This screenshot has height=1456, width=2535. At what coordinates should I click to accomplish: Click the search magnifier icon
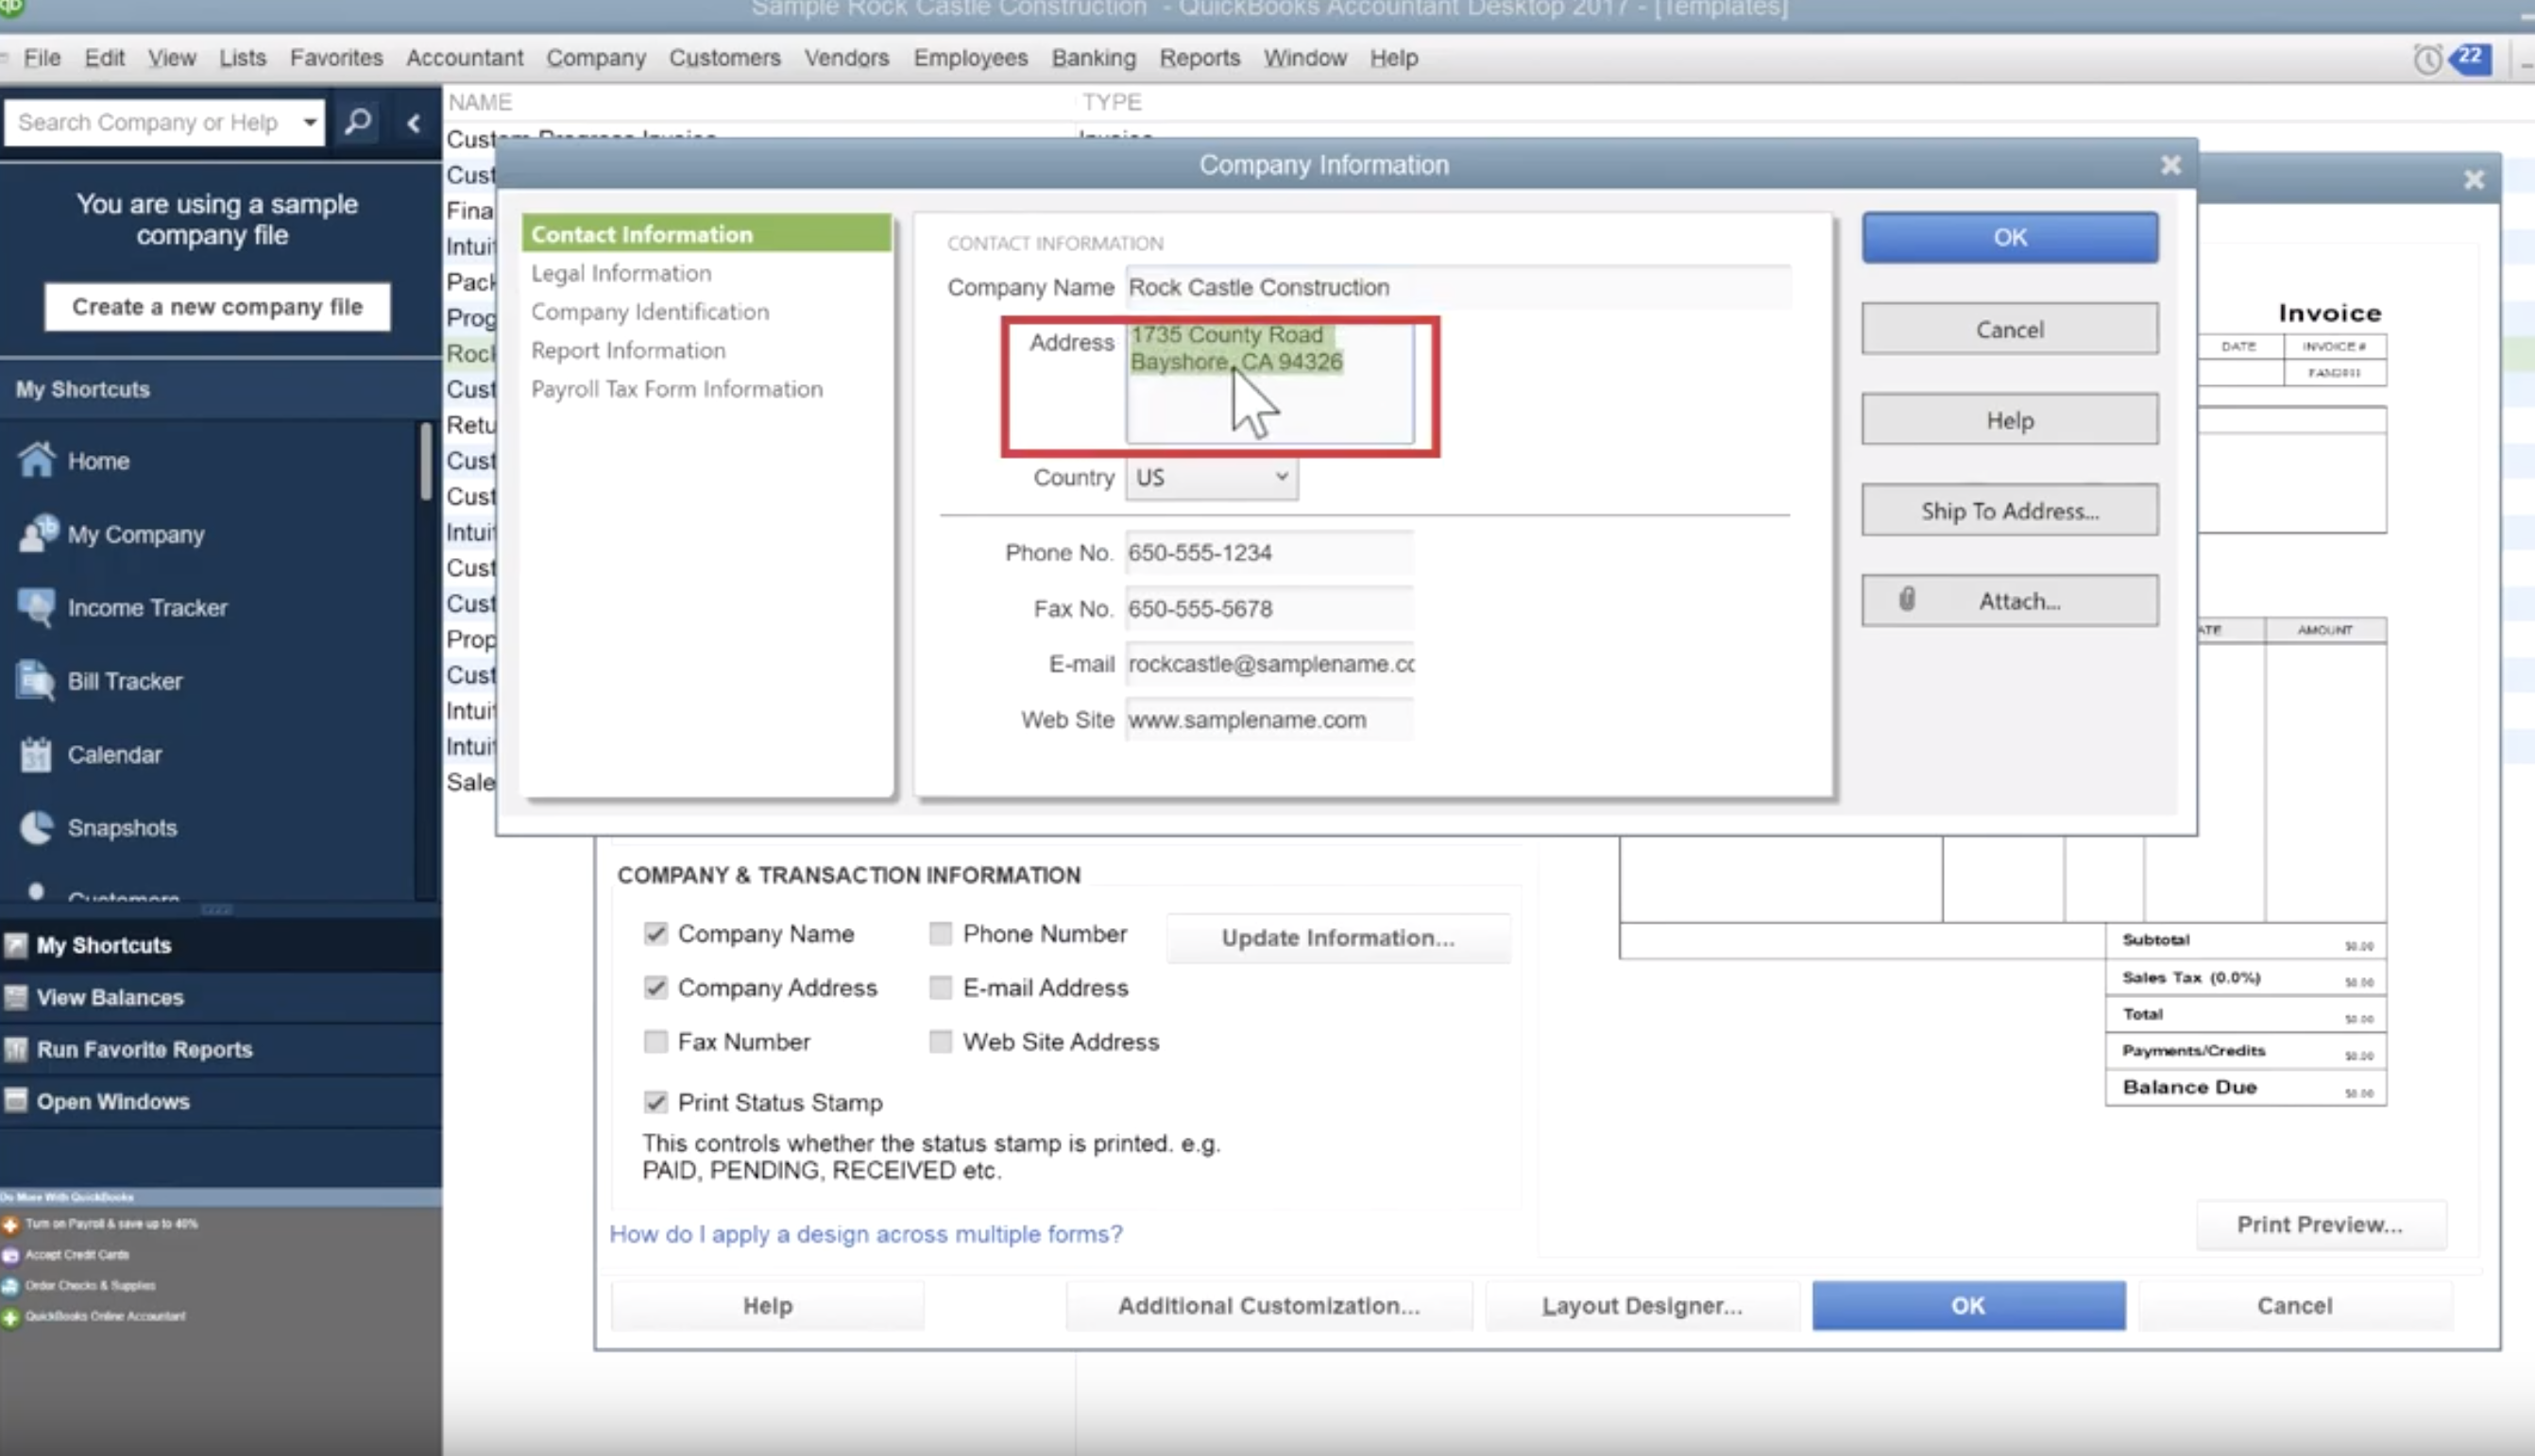click(358, 122)
